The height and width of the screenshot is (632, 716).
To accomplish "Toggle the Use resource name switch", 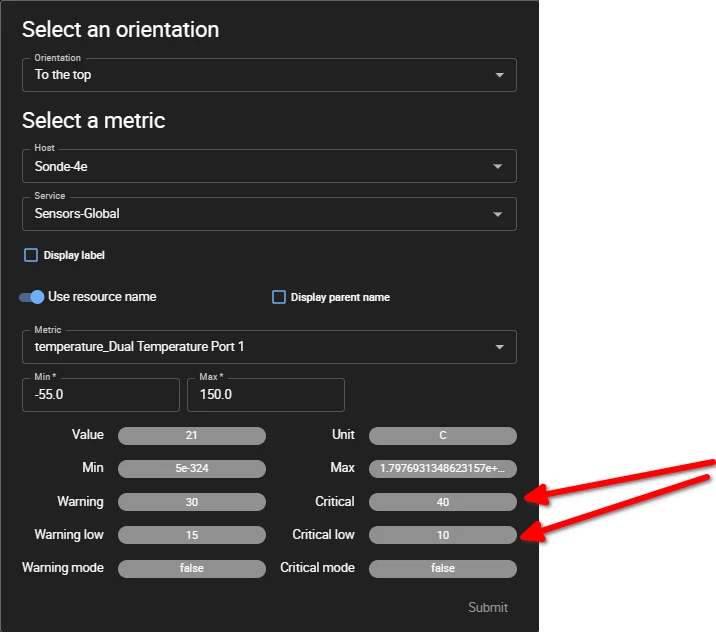I will click(x=32, y=297).
